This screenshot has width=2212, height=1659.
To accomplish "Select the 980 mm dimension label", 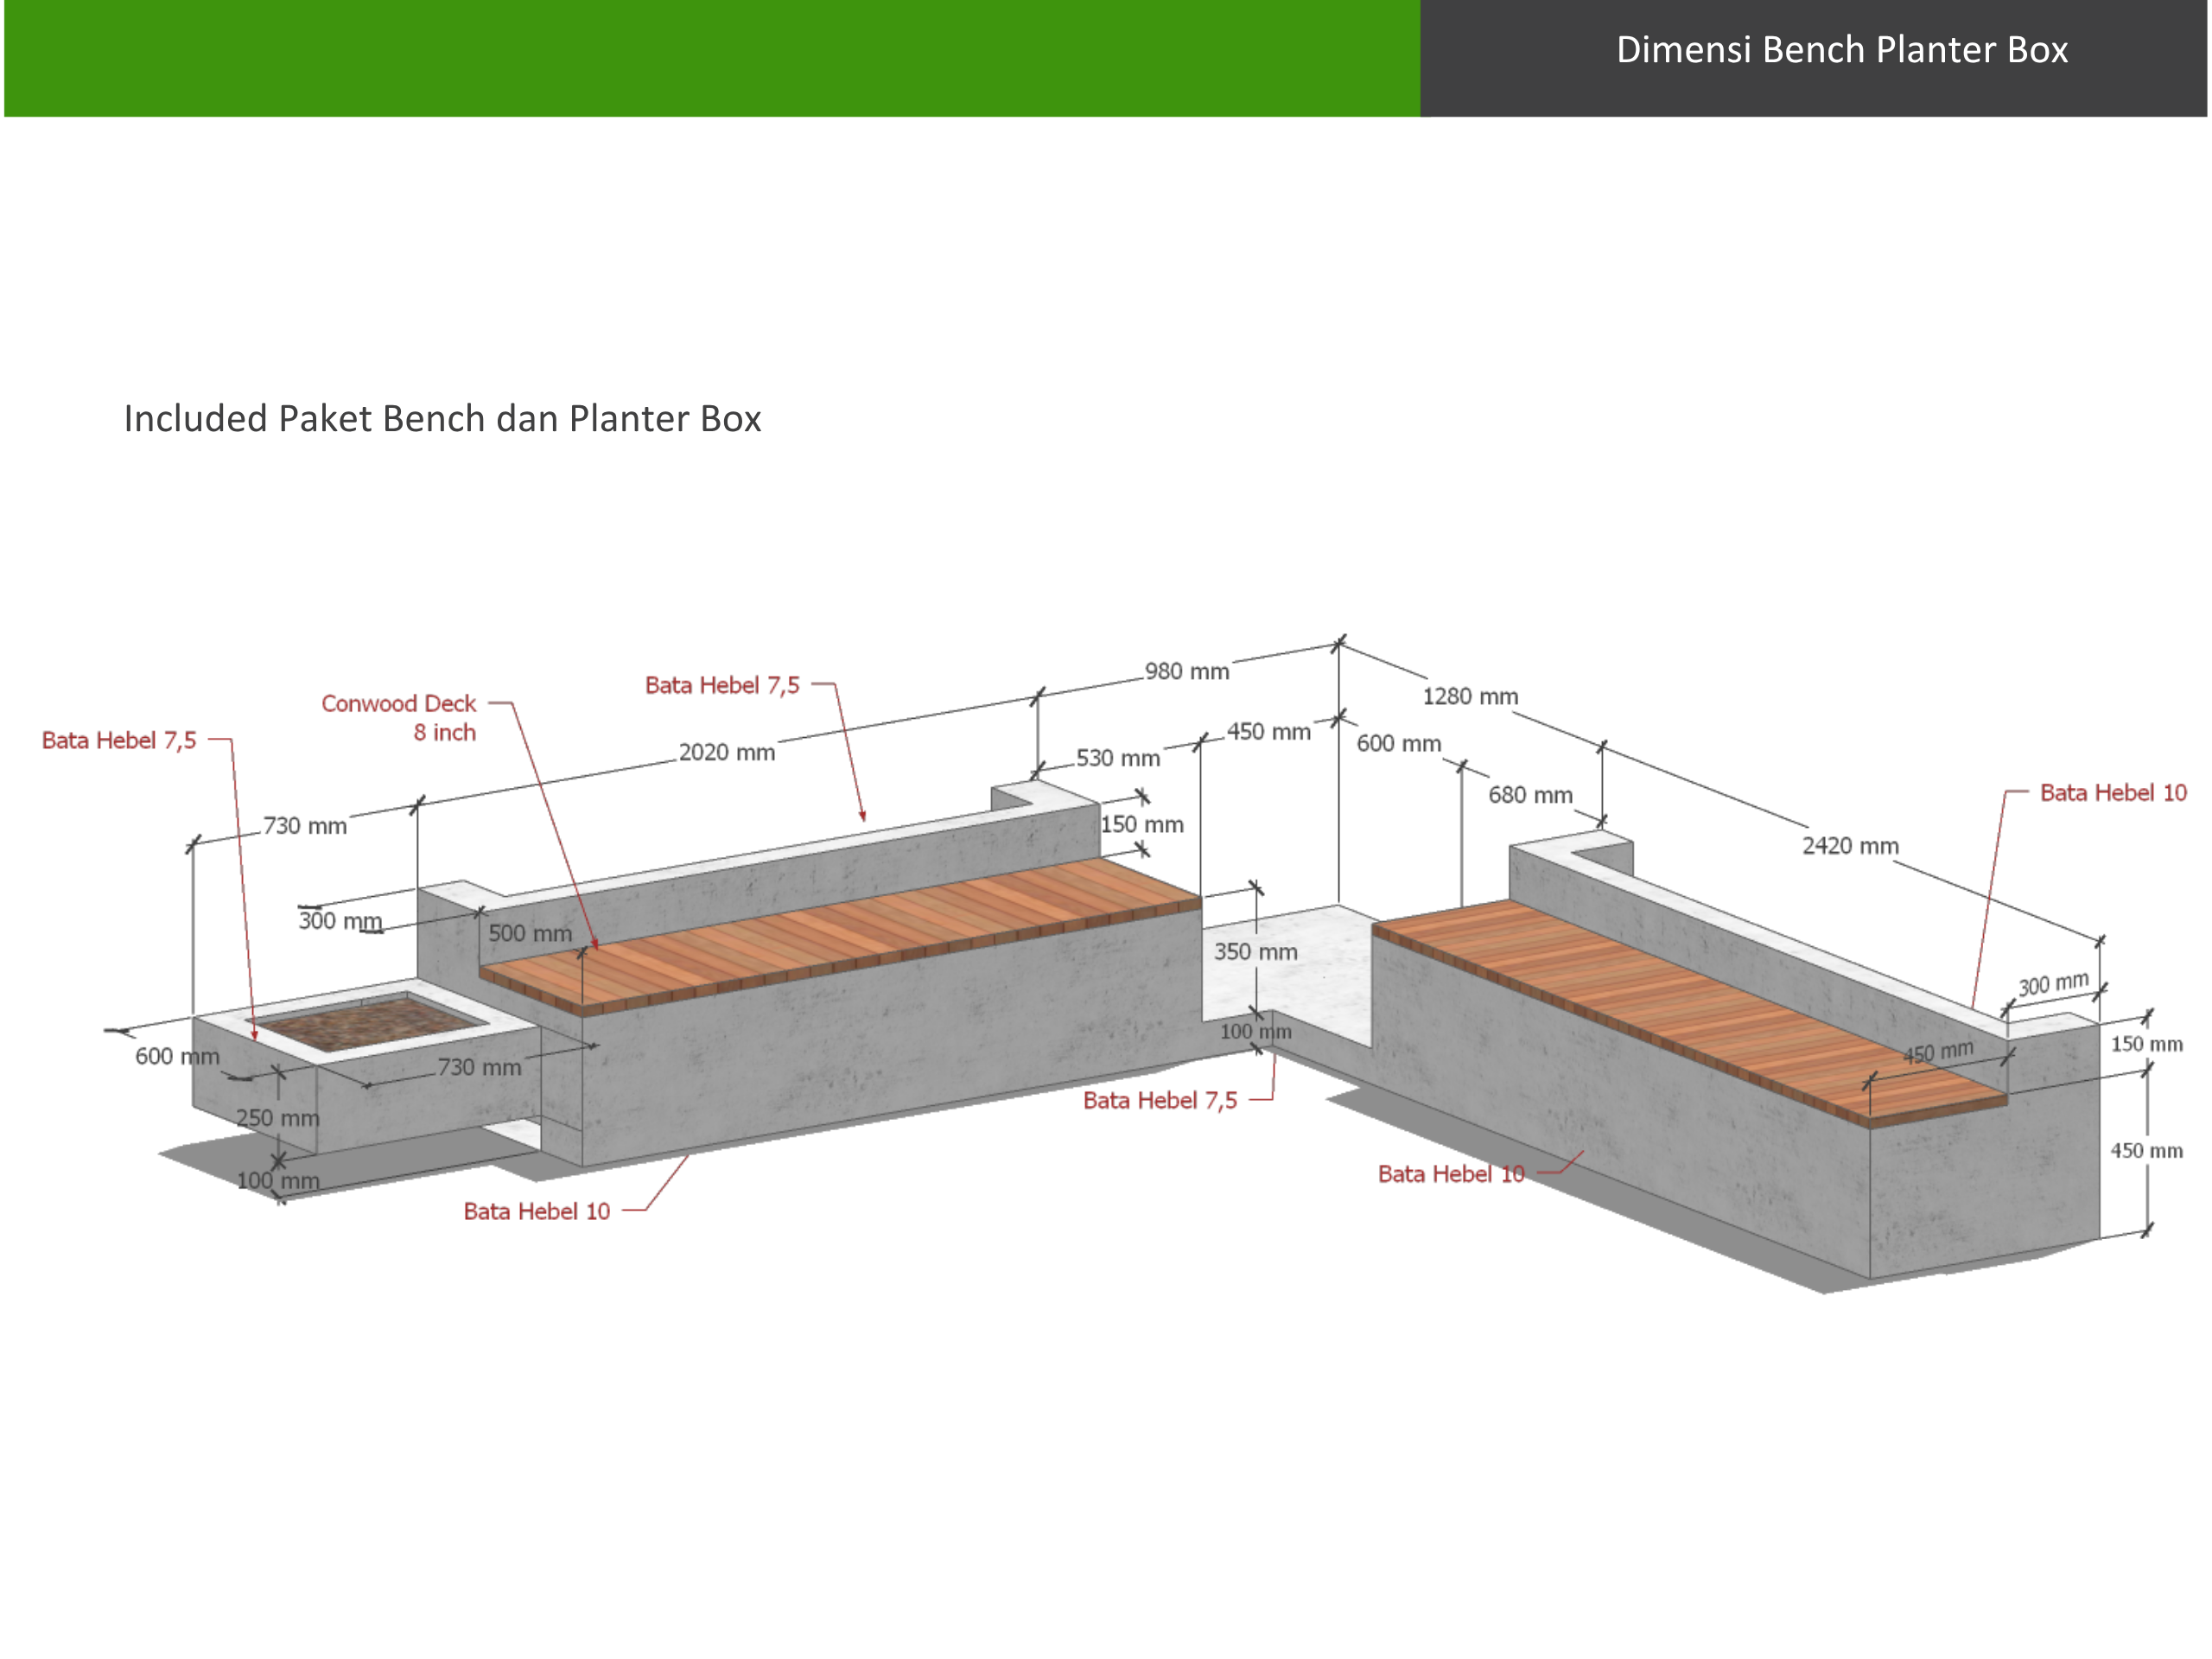I will tap(1187, 671).
